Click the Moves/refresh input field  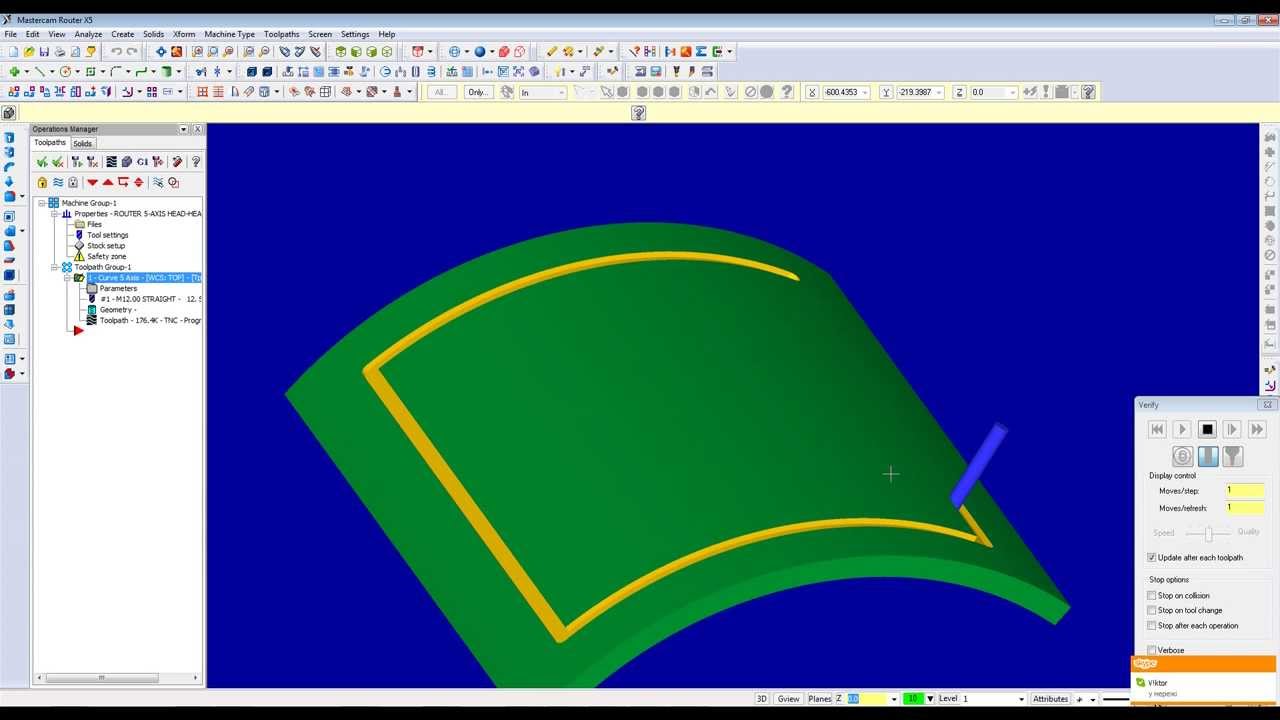[x=1246, y=508]
